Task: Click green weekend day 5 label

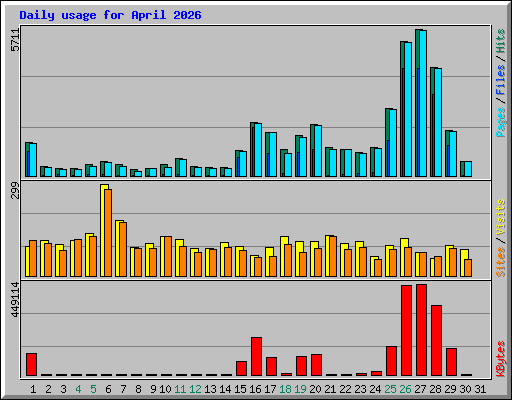Action: [x=93, y=389]
